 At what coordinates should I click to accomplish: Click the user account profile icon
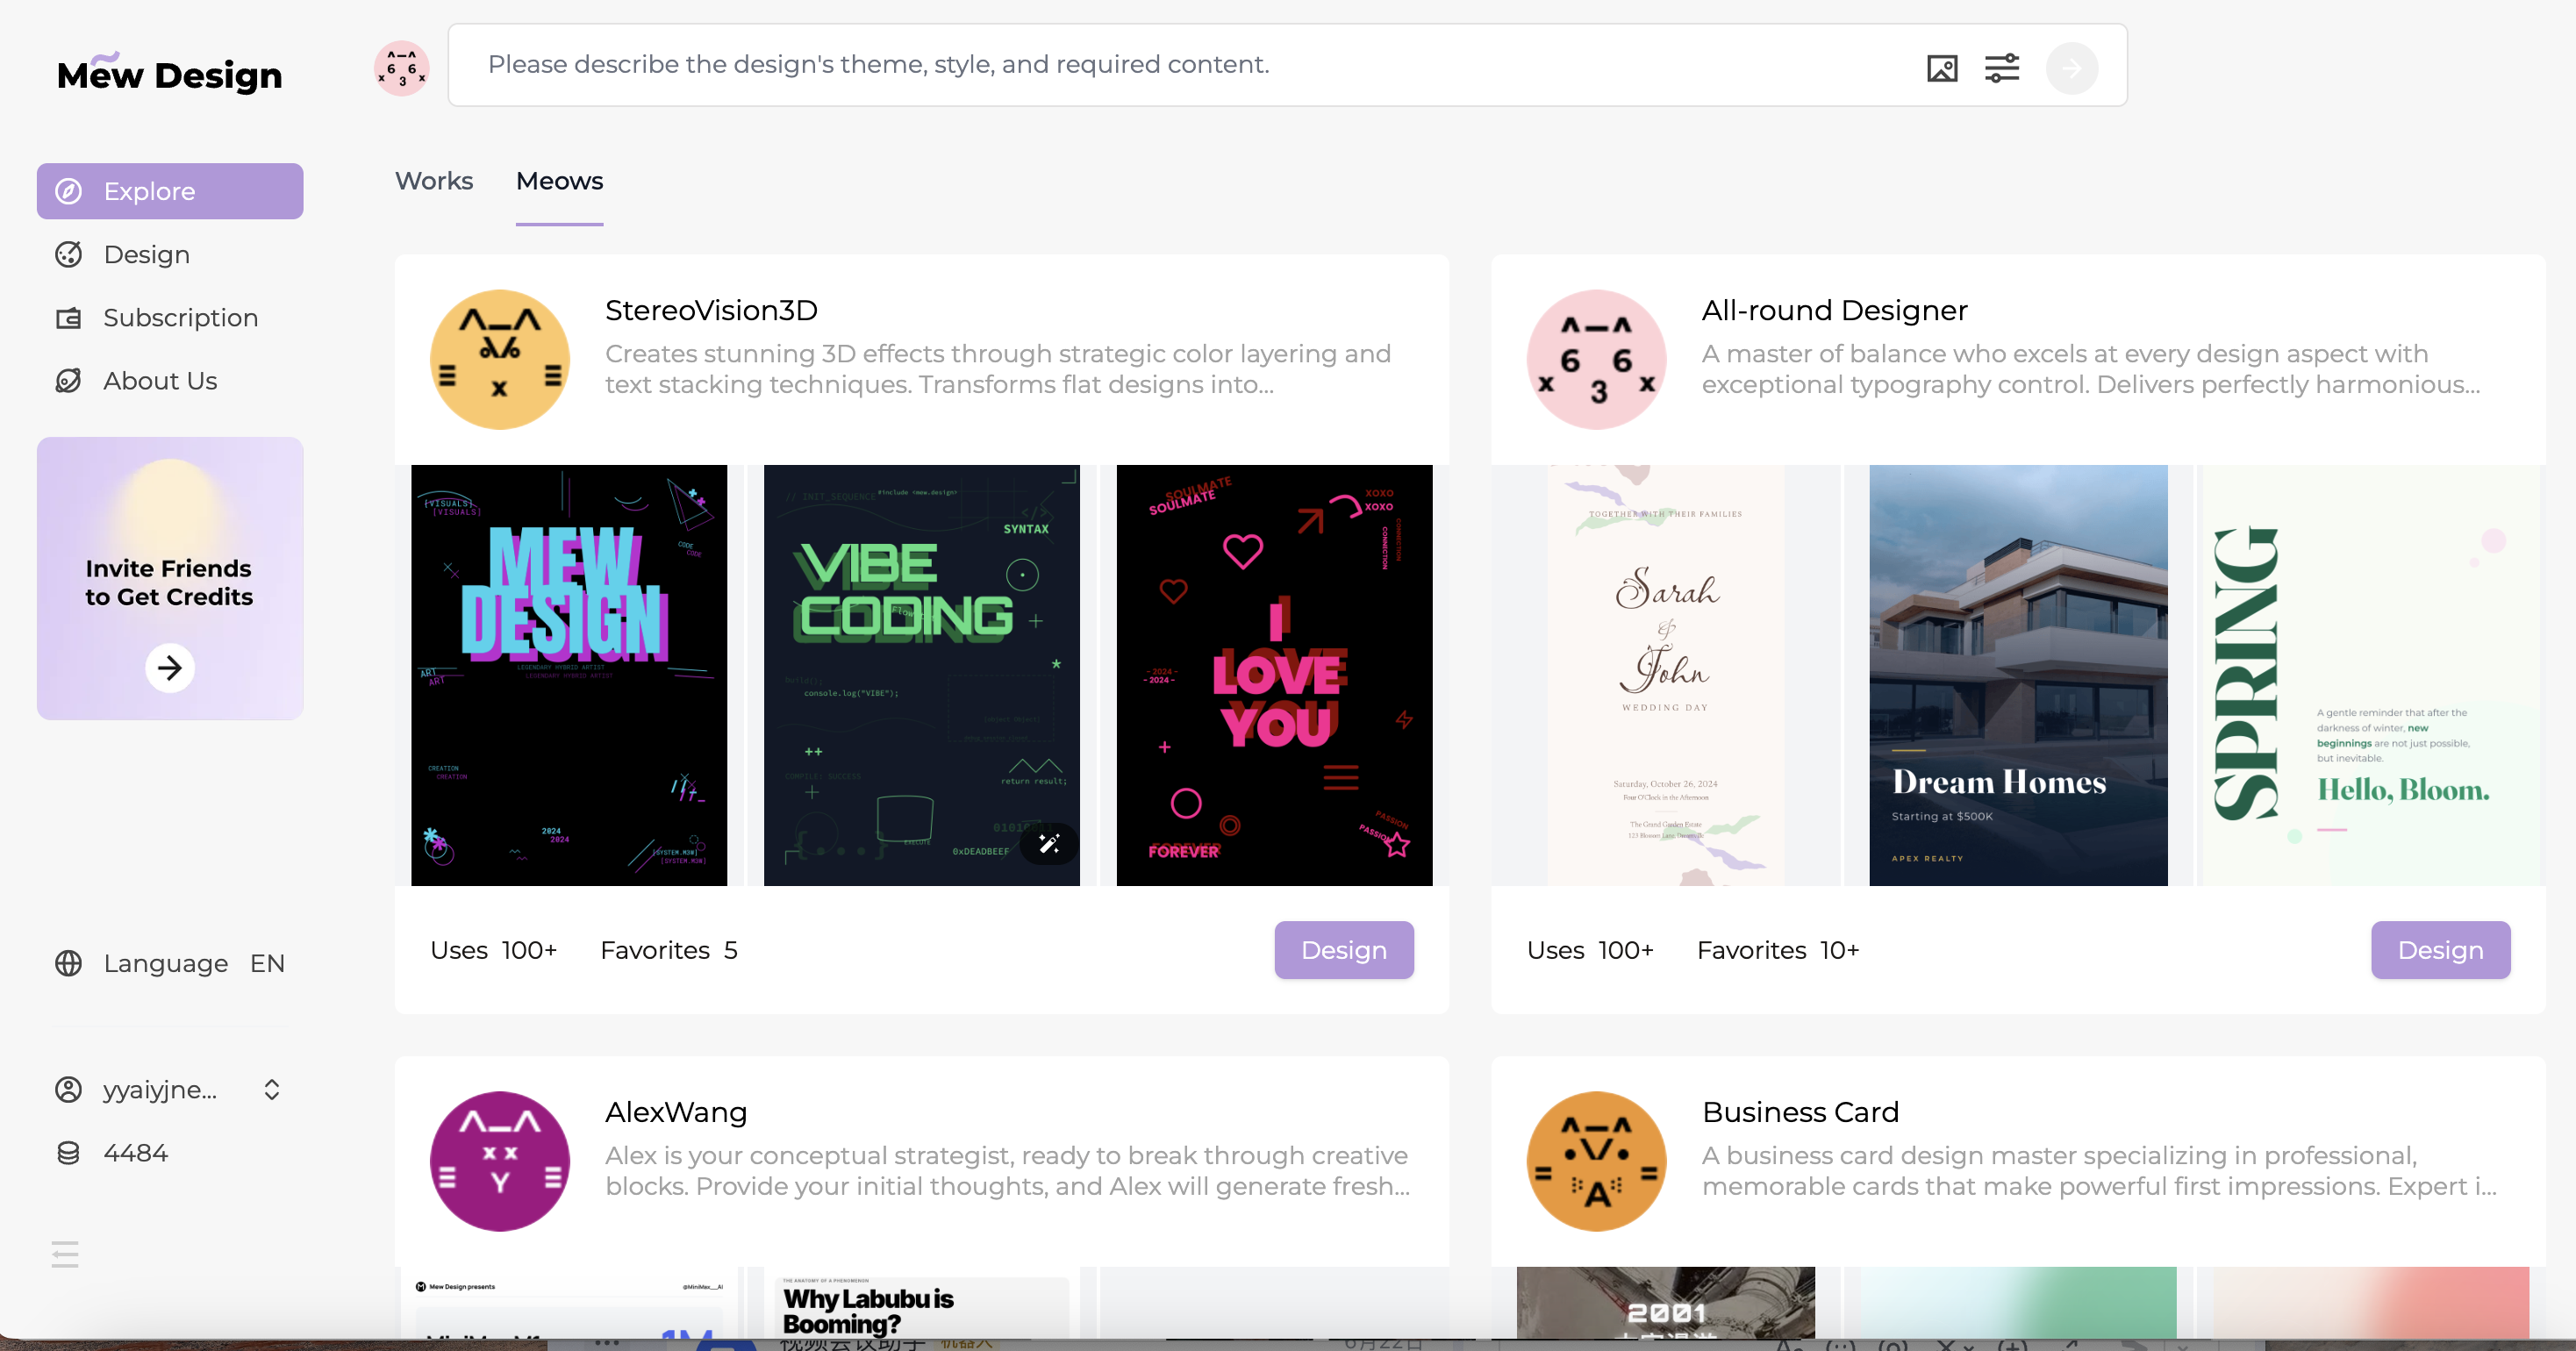[x=68, y=1089]
